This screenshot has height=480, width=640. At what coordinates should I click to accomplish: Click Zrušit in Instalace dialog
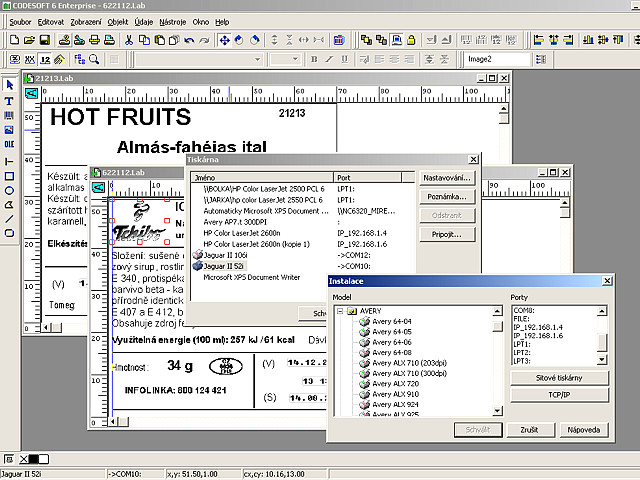[x=529, y=430]
